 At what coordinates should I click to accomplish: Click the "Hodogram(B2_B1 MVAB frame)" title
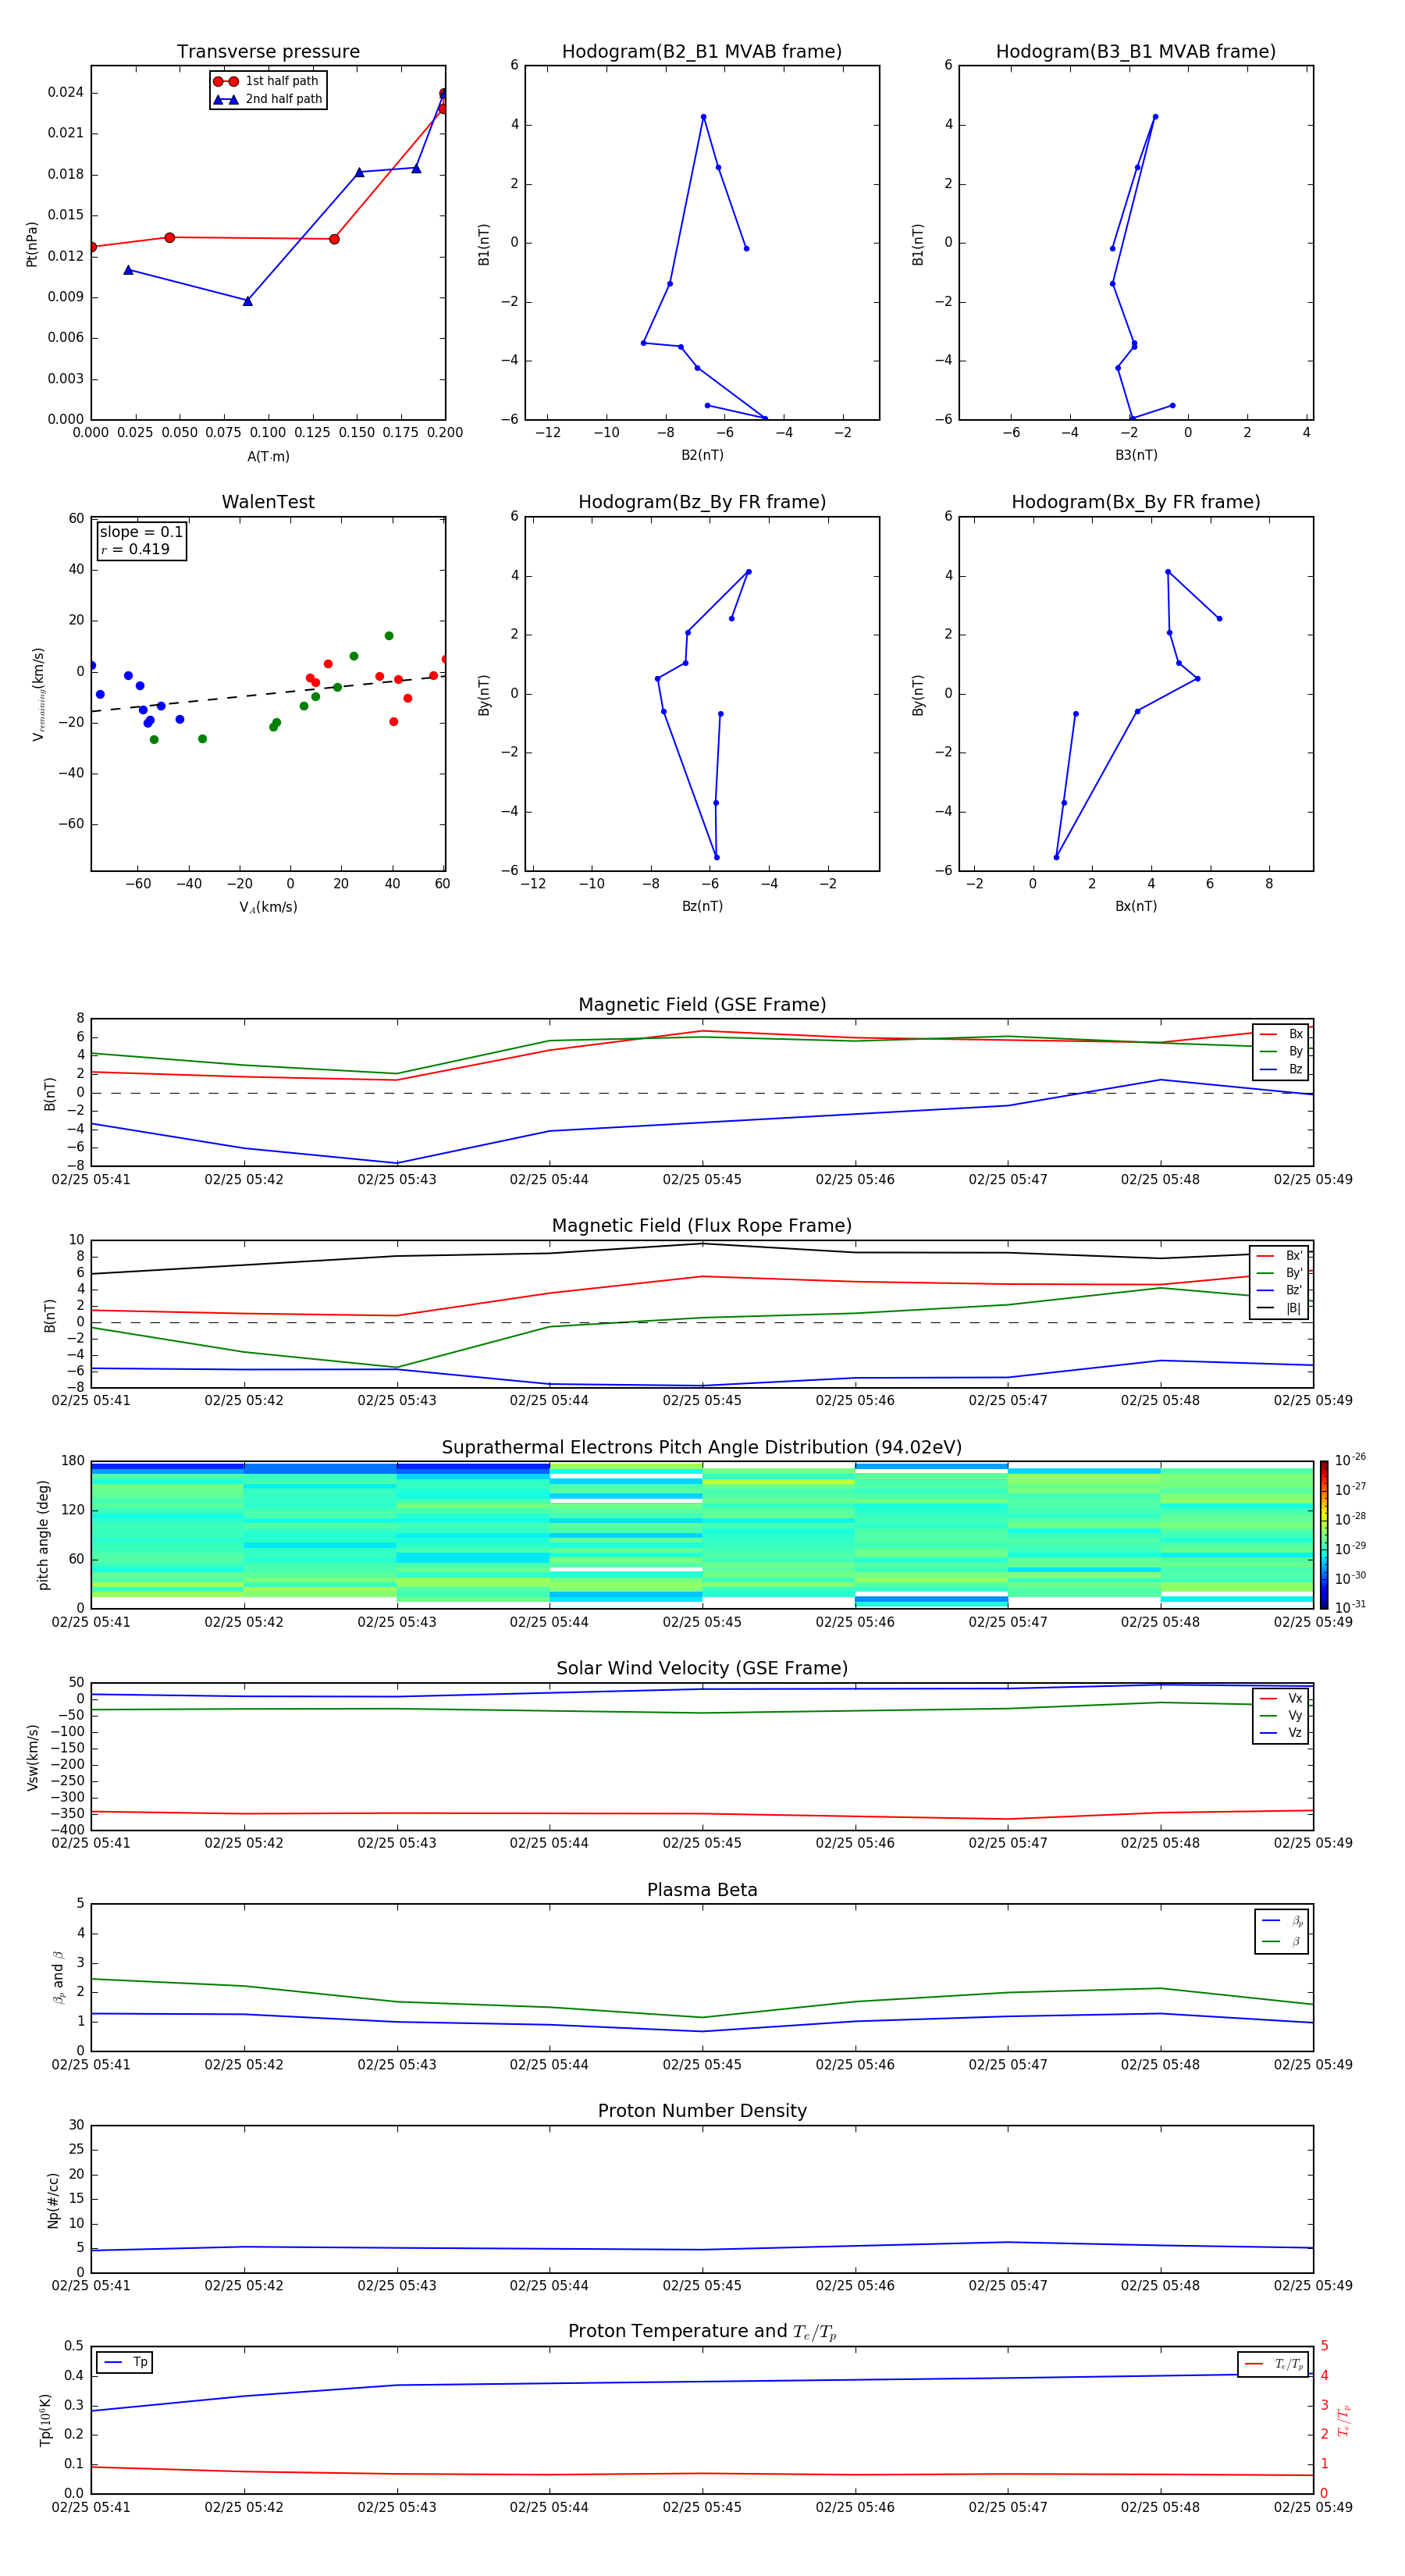(x=702, y=51)
